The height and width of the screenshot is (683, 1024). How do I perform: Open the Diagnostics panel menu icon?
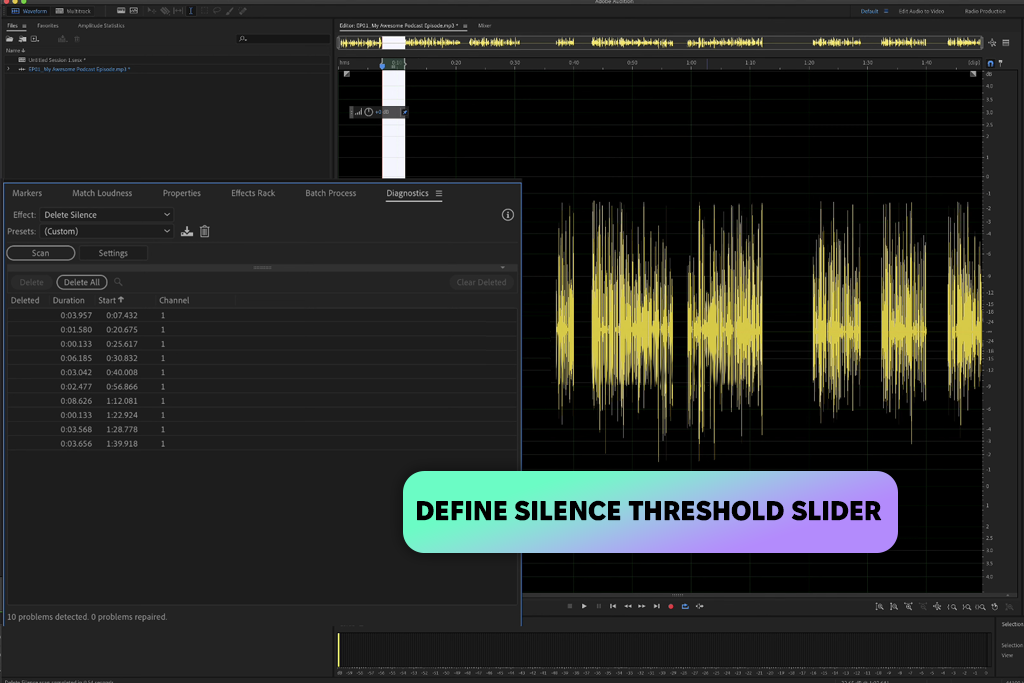pyautogui.click(x=439, y=193)
